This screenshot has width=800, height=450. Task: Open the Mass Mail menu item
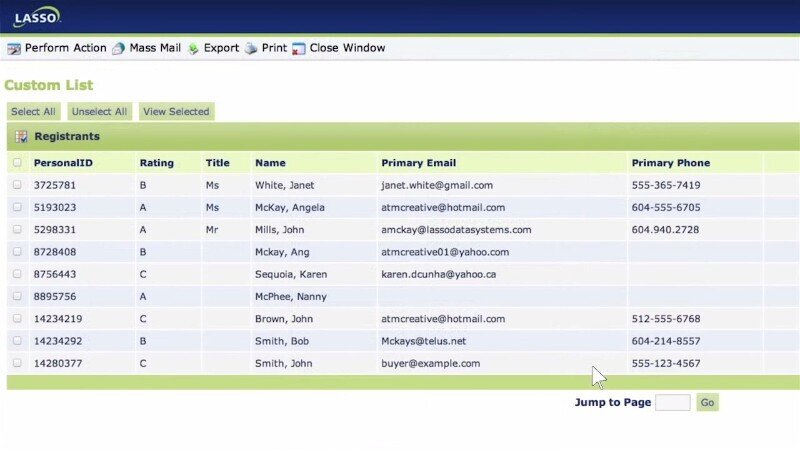point(155,48)
